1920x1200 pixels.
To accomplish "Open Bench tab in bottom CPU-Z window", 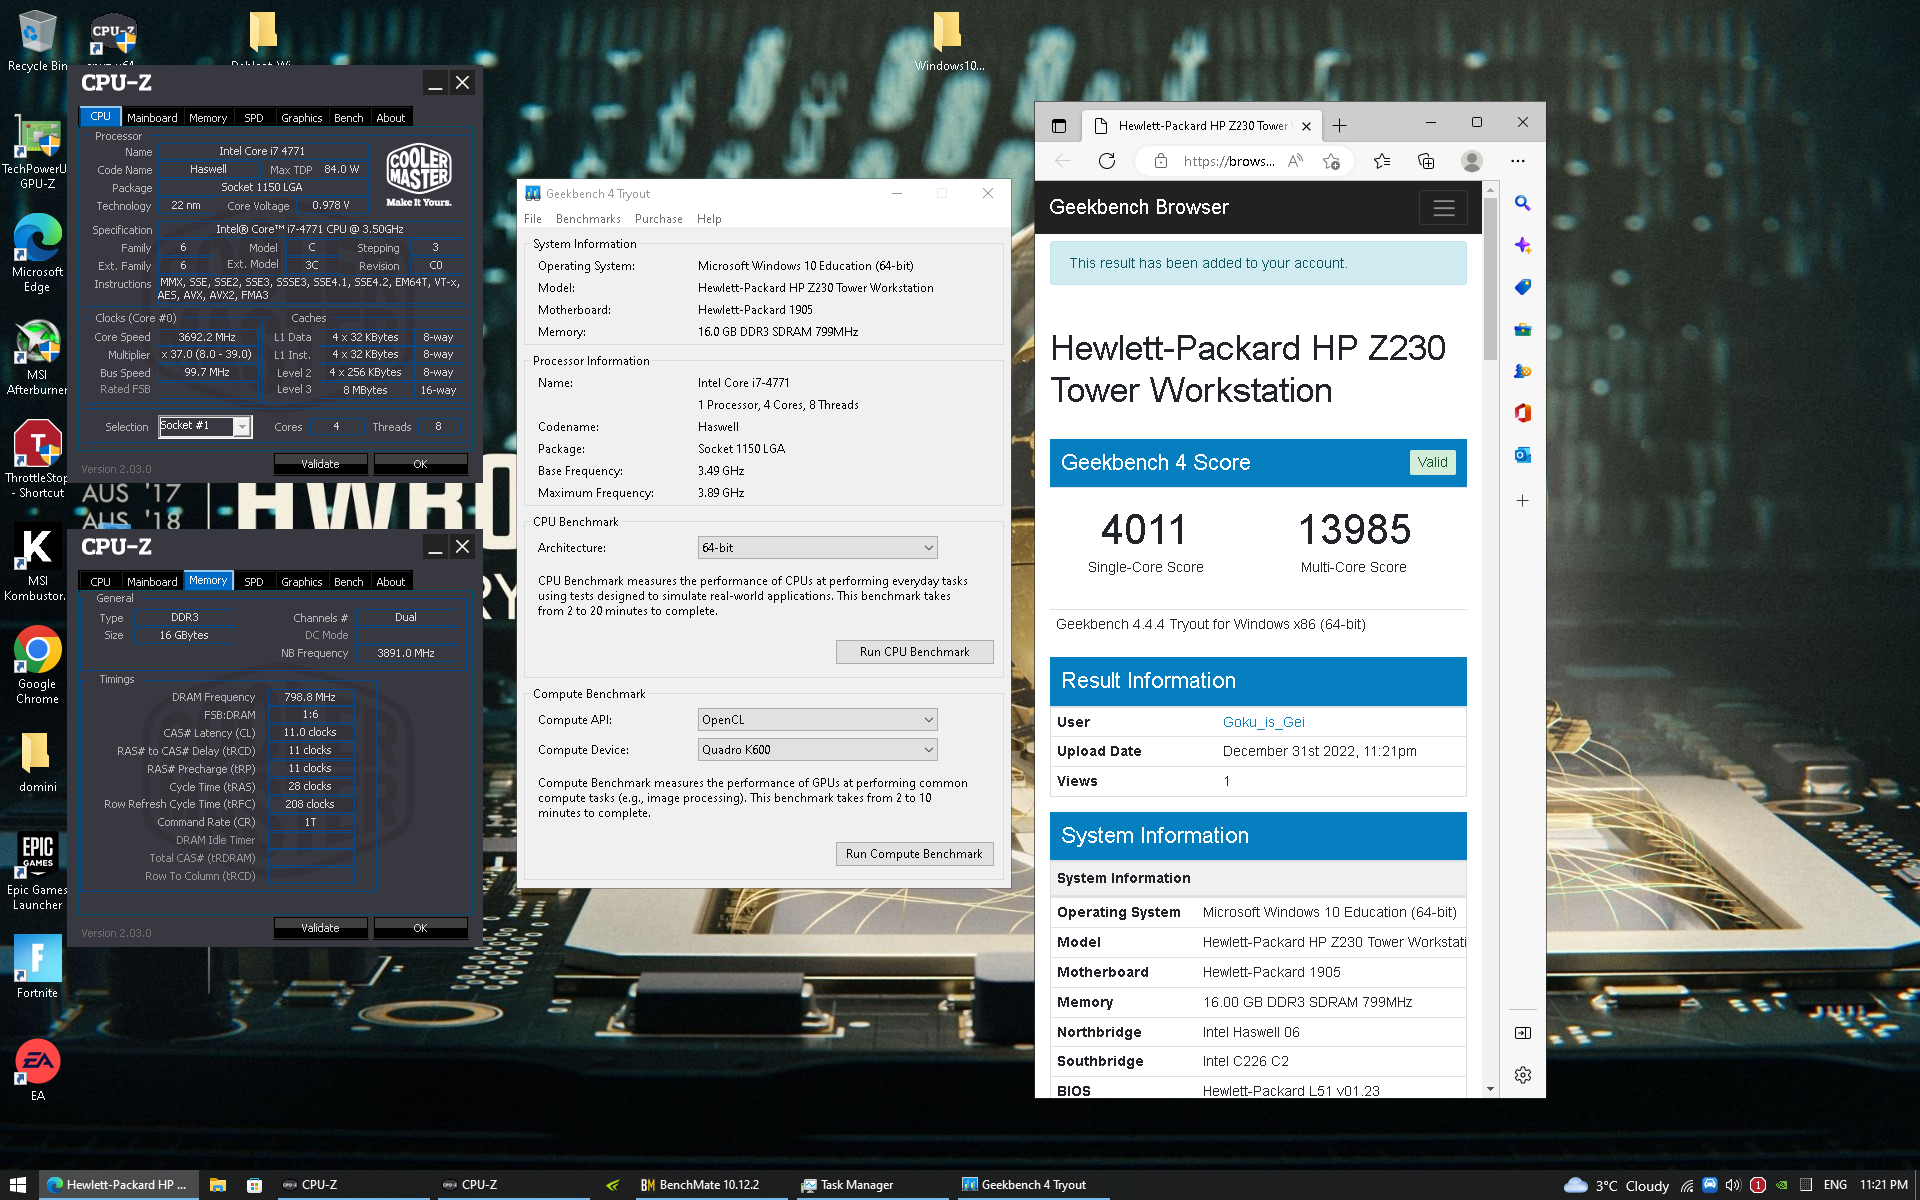I will (348, 582).
